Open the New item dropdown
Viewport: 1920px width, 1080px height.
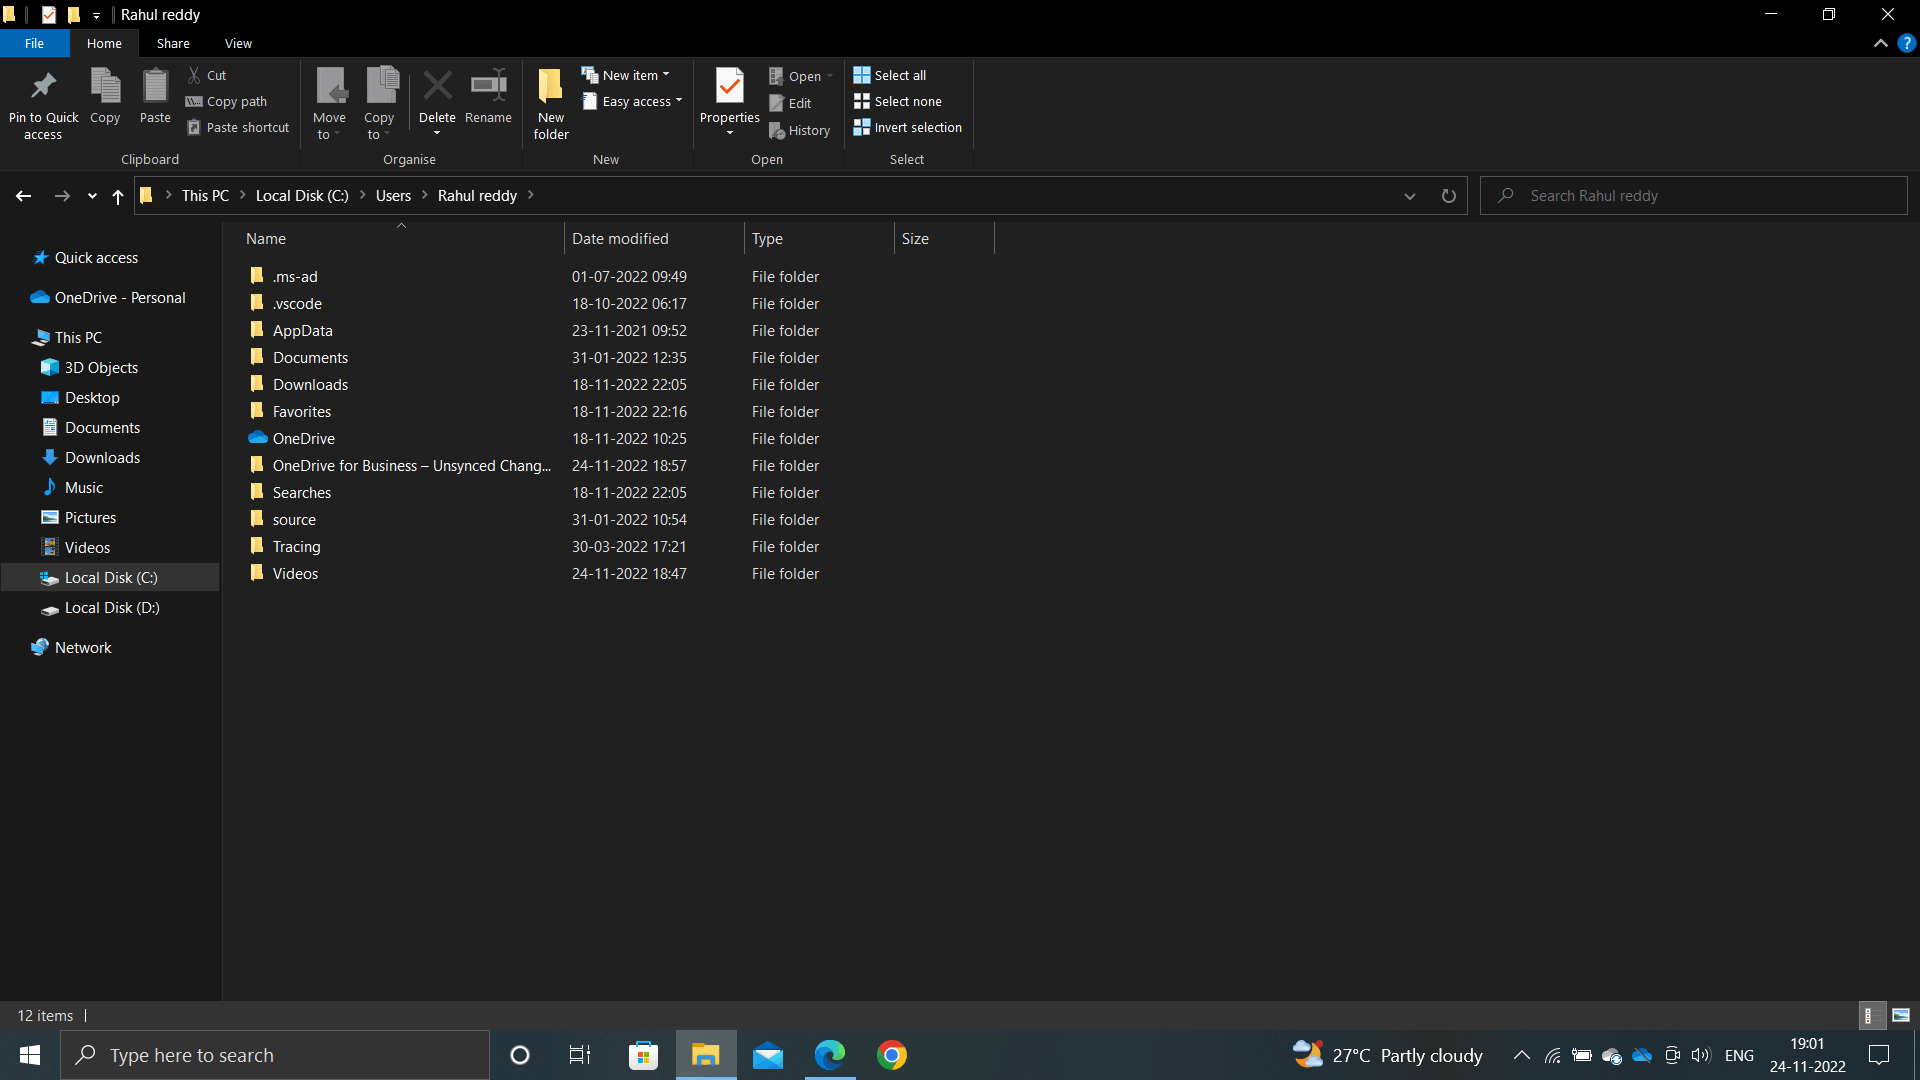point(626,75)
